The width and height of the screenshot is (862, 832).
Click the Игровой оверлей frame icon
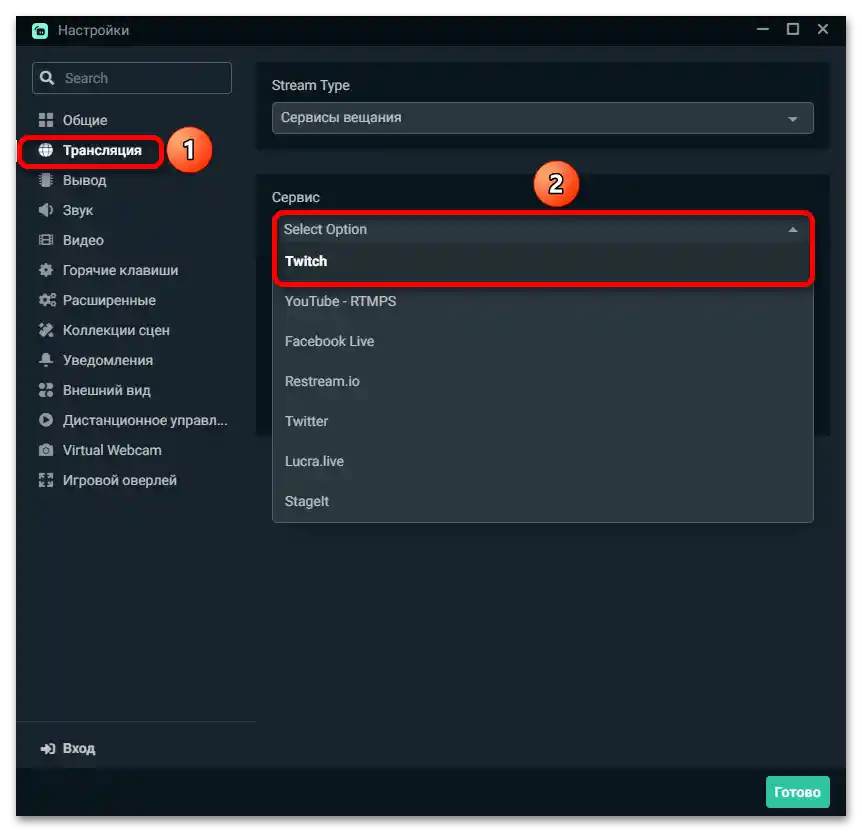pyautogui.click(x=46, y=480)
